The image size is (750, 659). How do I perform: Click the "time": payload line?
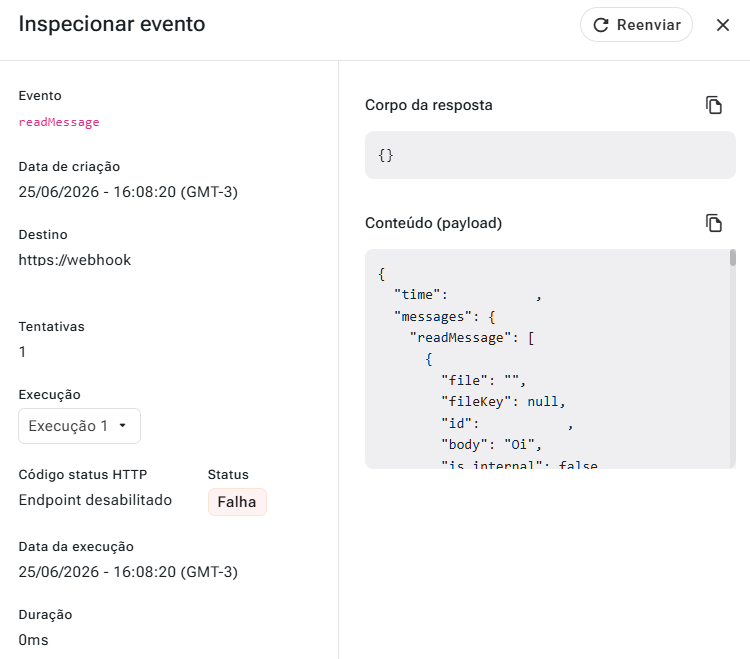[467, 295]
